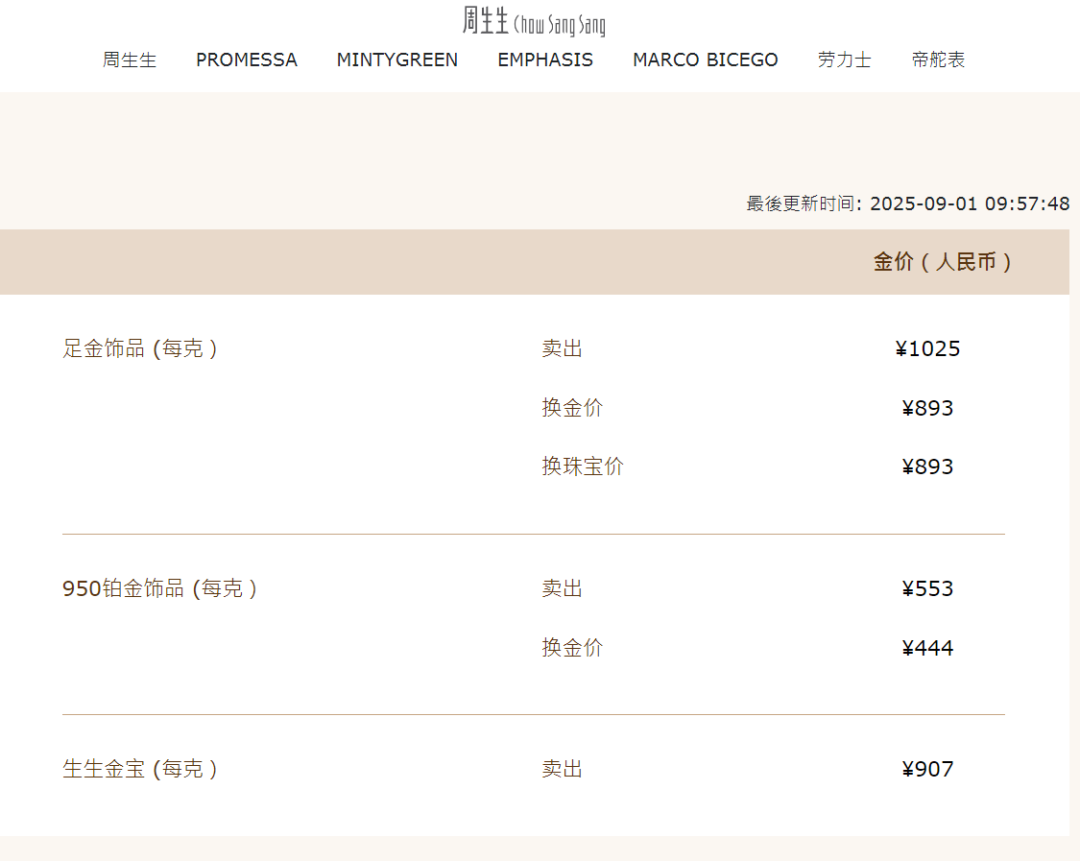Click the Chow Sang Sang logo
The width and height of the screenshot is (1080, 861).
pyautogui.click(x=534, y=21)
